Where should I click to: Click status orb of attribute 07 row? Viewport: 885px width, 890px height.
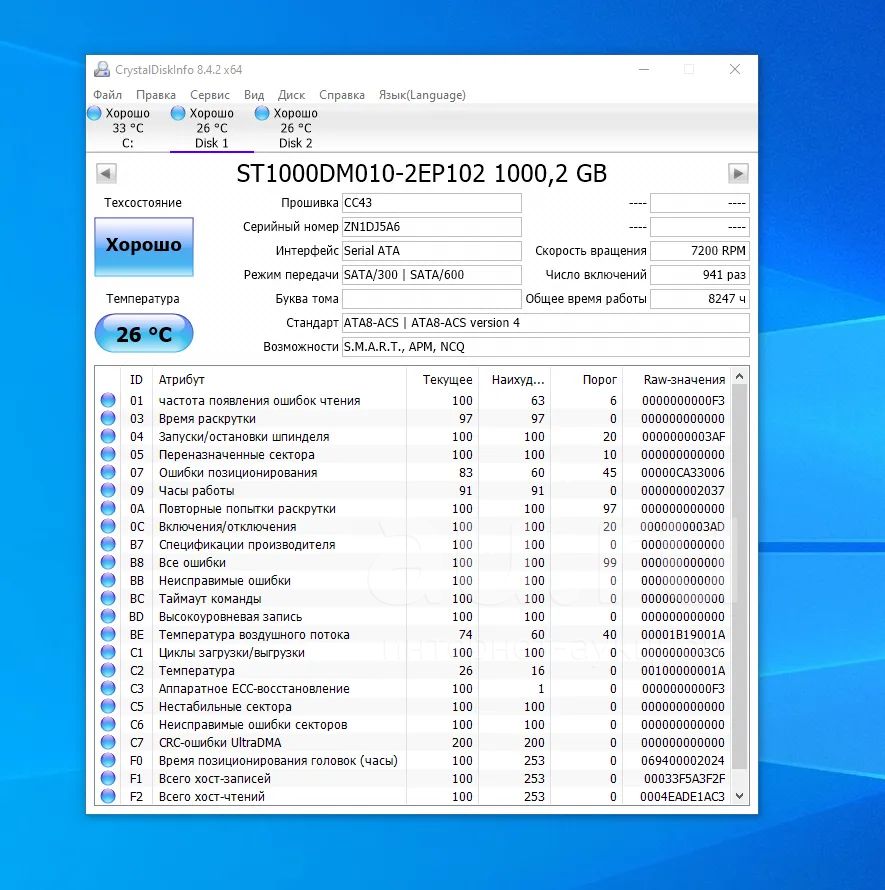point(108,472)
